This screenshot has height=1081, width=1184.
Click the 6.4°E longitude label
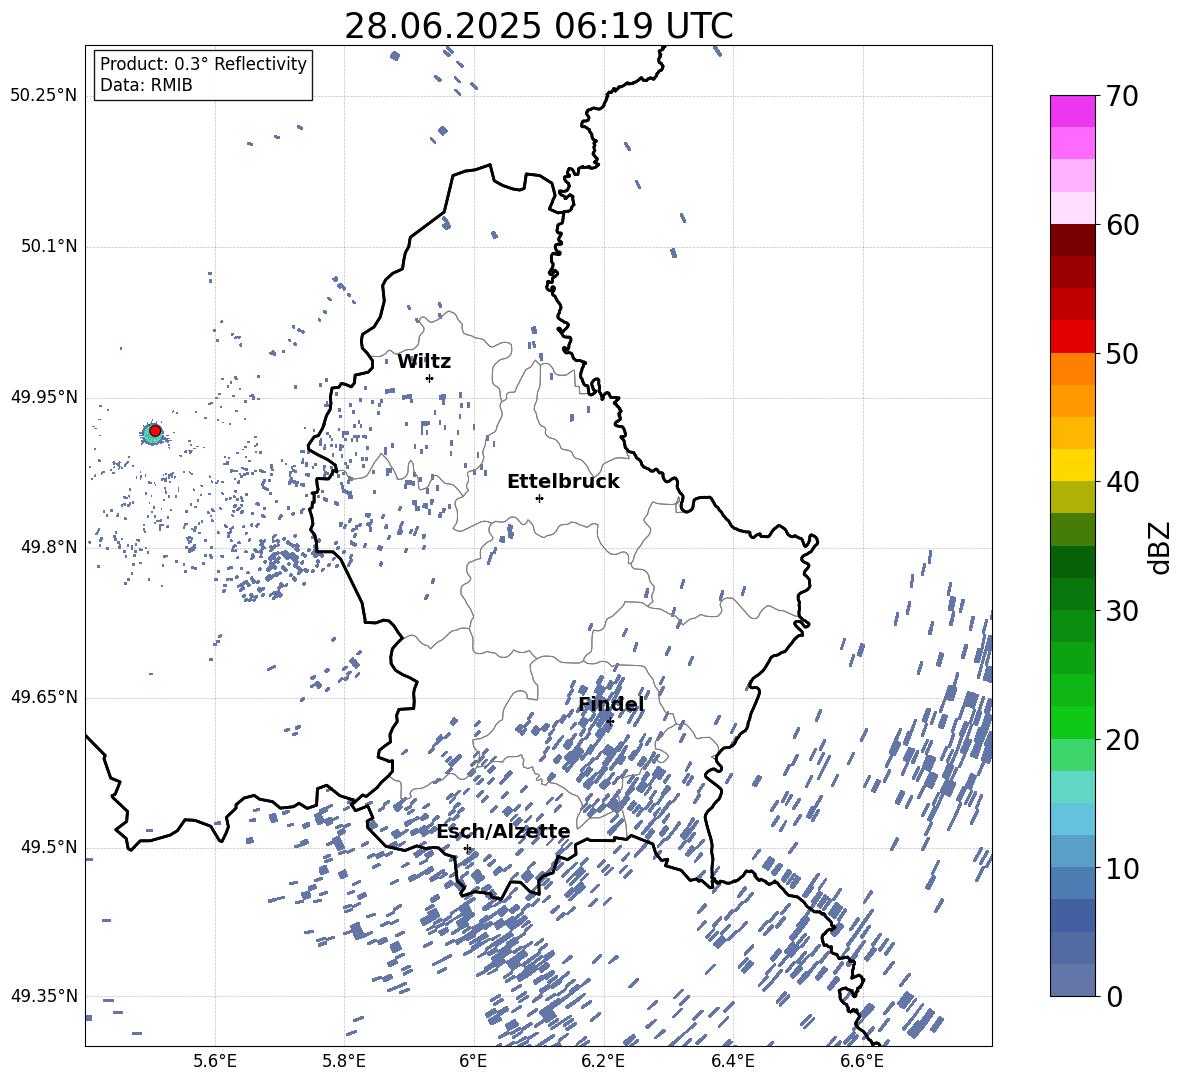(x=732, y=1062)
